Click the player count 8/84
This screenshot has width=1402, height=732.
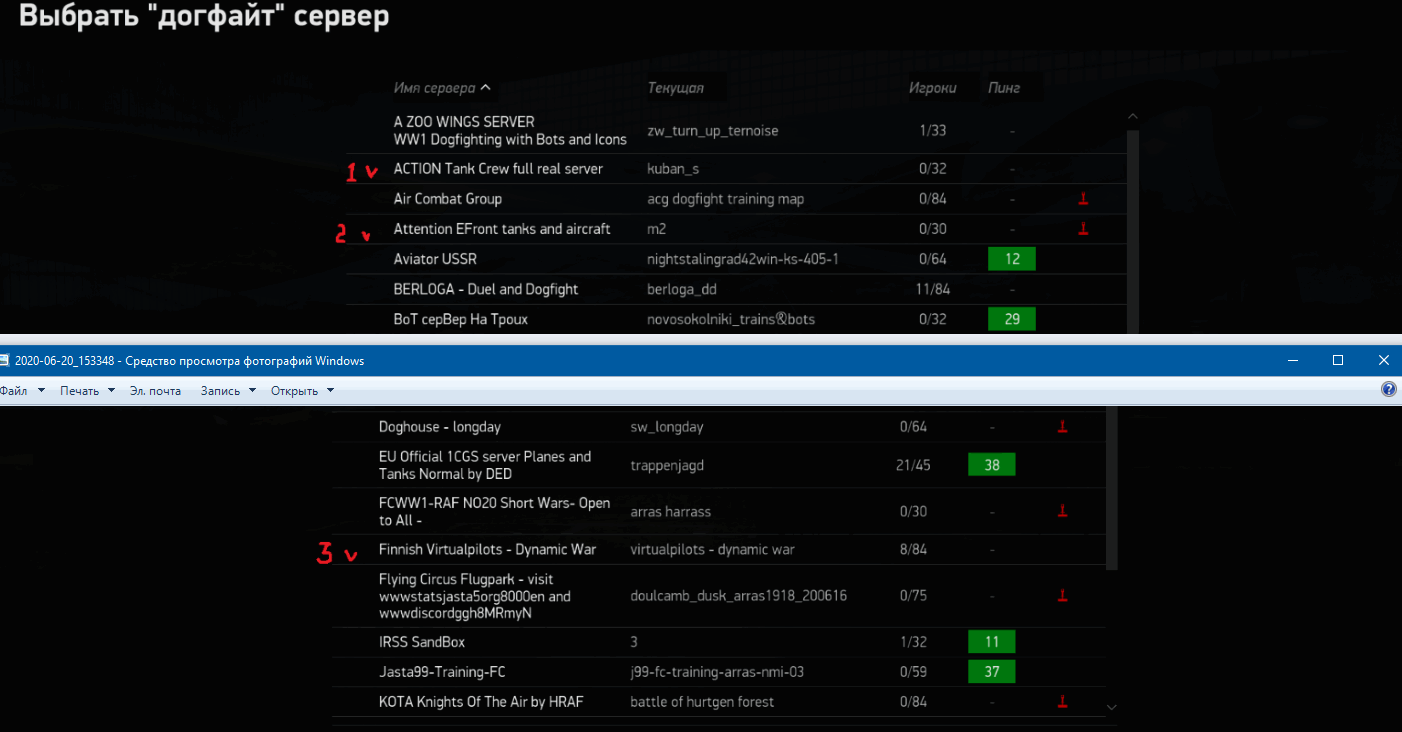914,549
